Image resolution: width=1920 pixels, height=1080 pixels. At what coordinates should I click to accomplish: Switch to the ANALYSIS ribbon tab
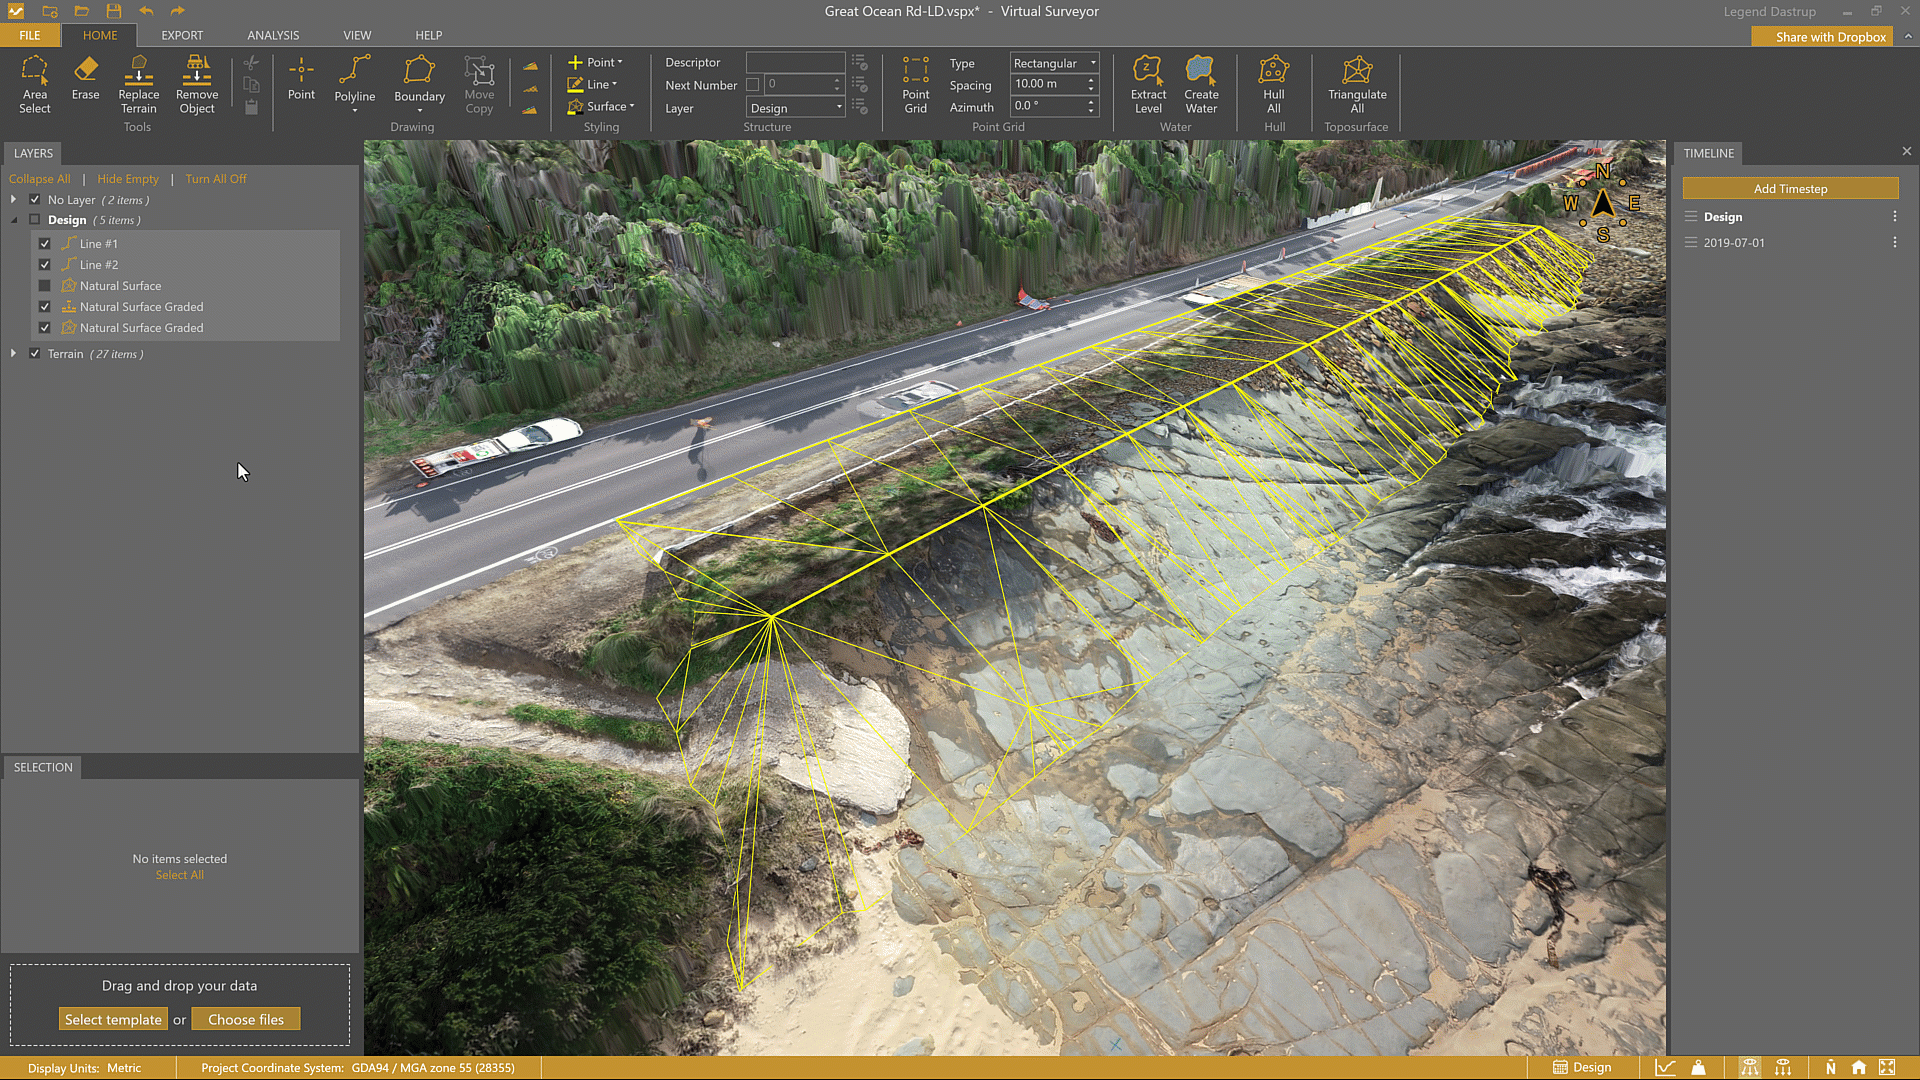(273, 35)
